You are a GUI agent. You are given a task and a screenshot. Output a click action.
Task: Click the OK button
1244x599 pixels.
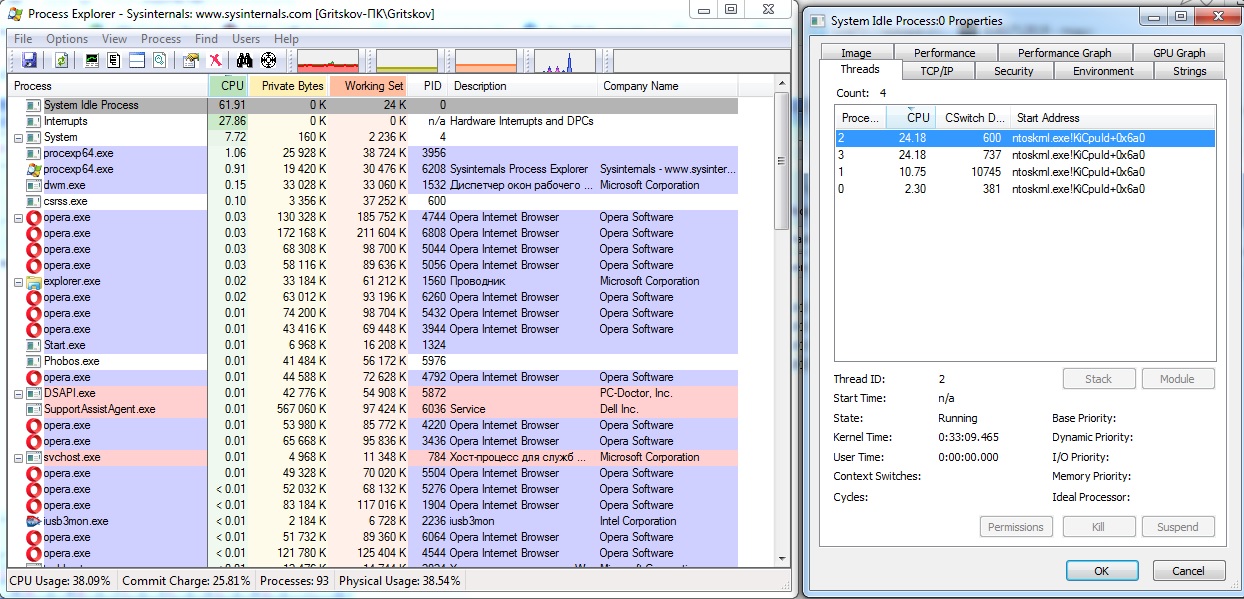1101,571
